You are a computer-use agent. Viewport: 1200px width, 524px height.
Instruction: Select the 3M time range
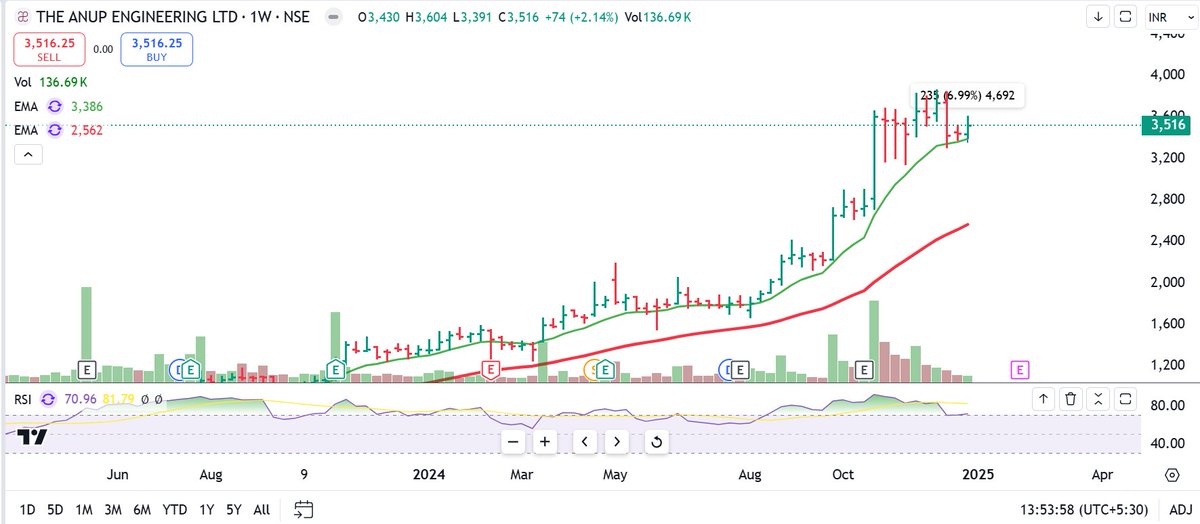tap(114, 509)
